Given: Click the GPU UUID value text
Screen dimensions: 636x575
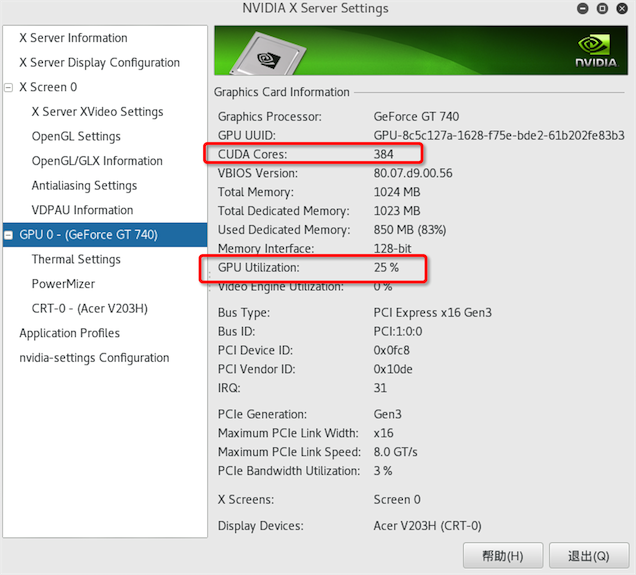Looking at the screenshot, I should [x=499, y=135].
